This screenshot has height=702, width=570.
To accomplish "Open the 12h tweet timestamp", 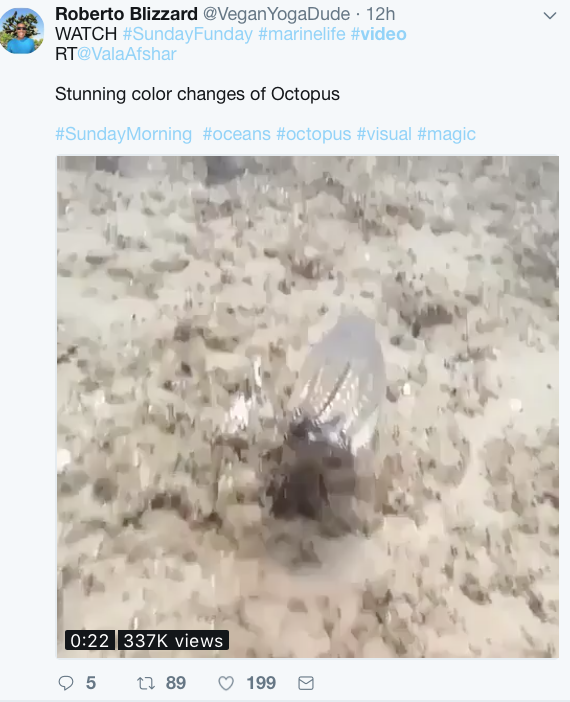I will coord(381,14).
